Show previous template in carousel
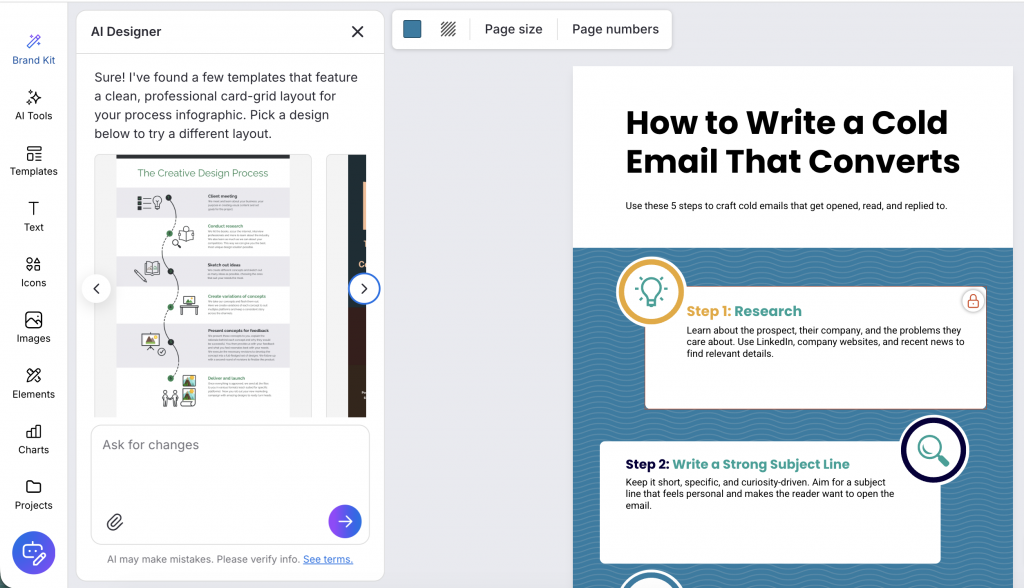The height and width of the screenshot is (588, 1024). (97, 289)
